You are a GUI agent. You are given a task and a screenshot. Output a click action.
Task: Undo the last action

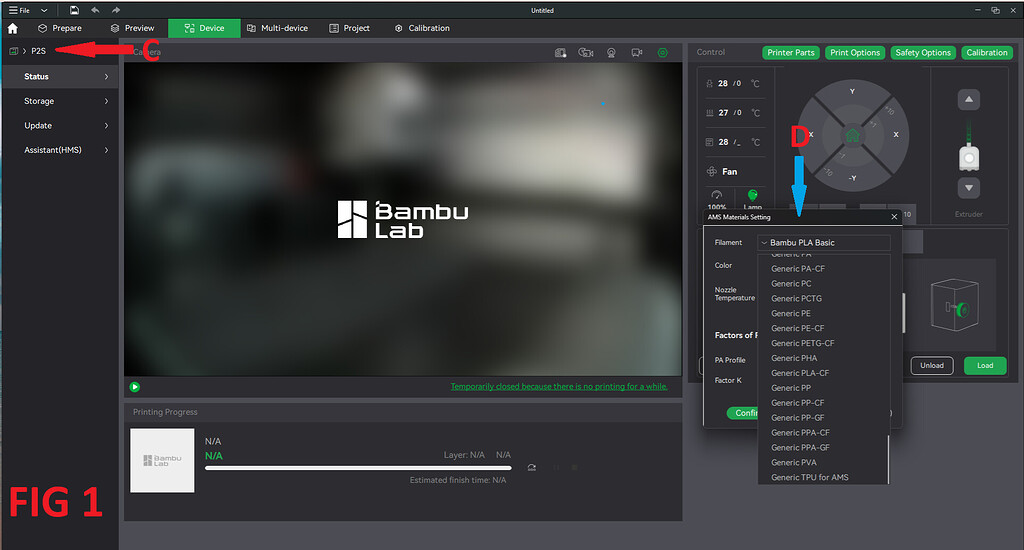pyautogui.click(x=95, y=10)
